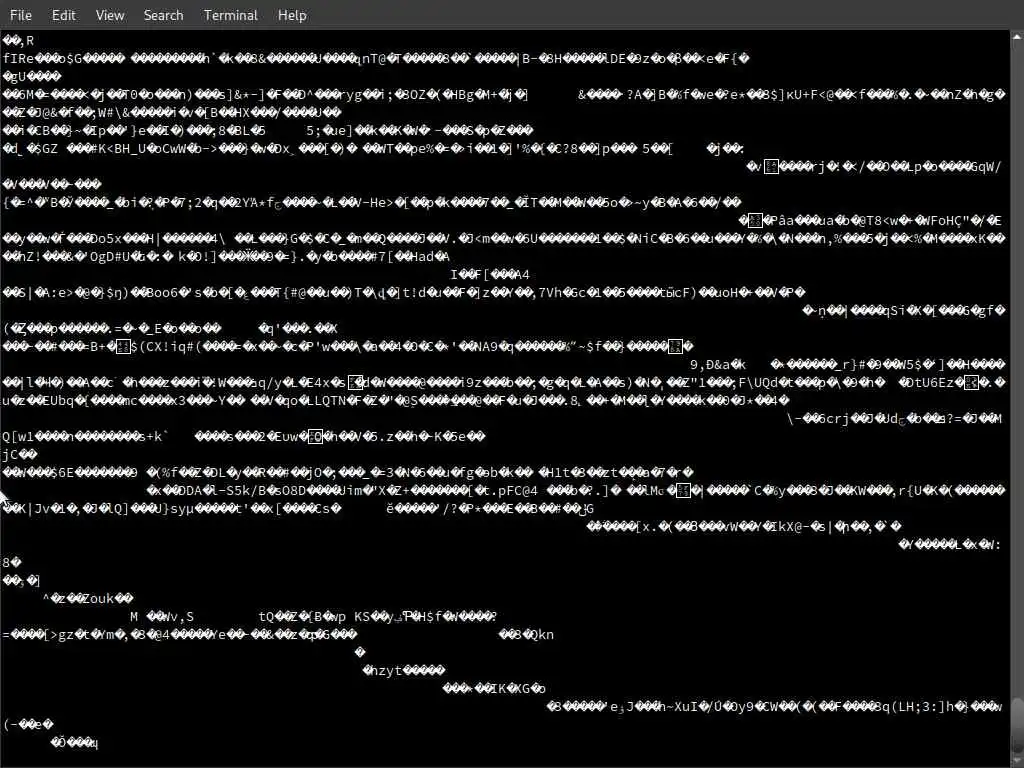Viewport: 1024px width, 768px height.
Task: Open the Help menu
Action: 292,15
